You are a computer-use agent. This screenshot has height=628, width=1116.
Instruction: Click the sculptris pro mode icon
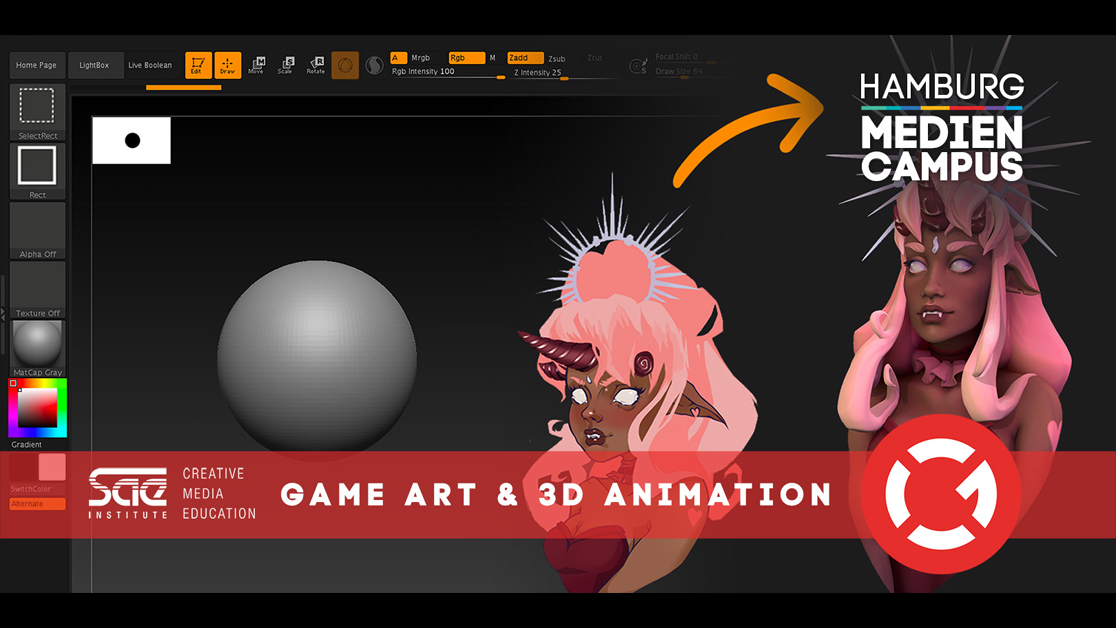(x=374, y=66)
